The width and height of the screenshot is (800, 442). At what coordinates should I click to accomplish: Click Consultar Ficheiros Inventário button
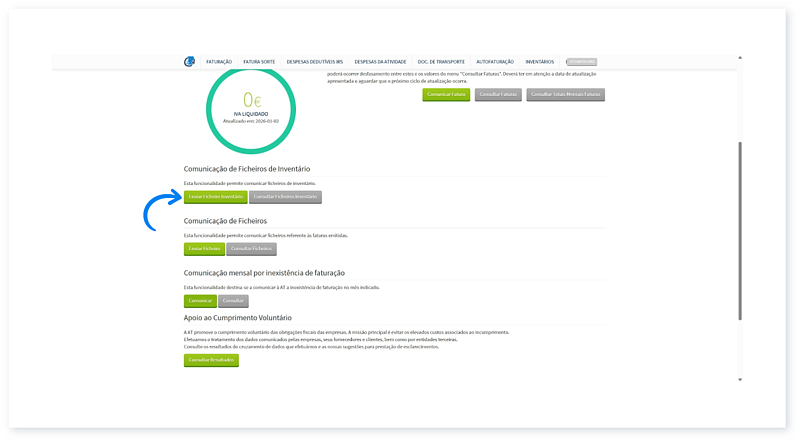(285, 197)
